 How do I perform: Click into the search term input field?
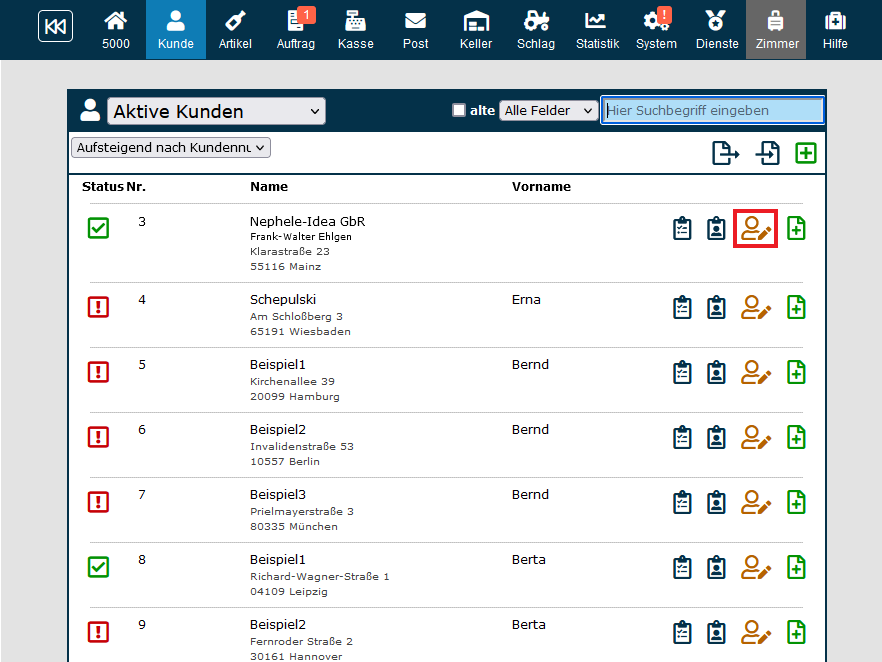tap(712, 111)
